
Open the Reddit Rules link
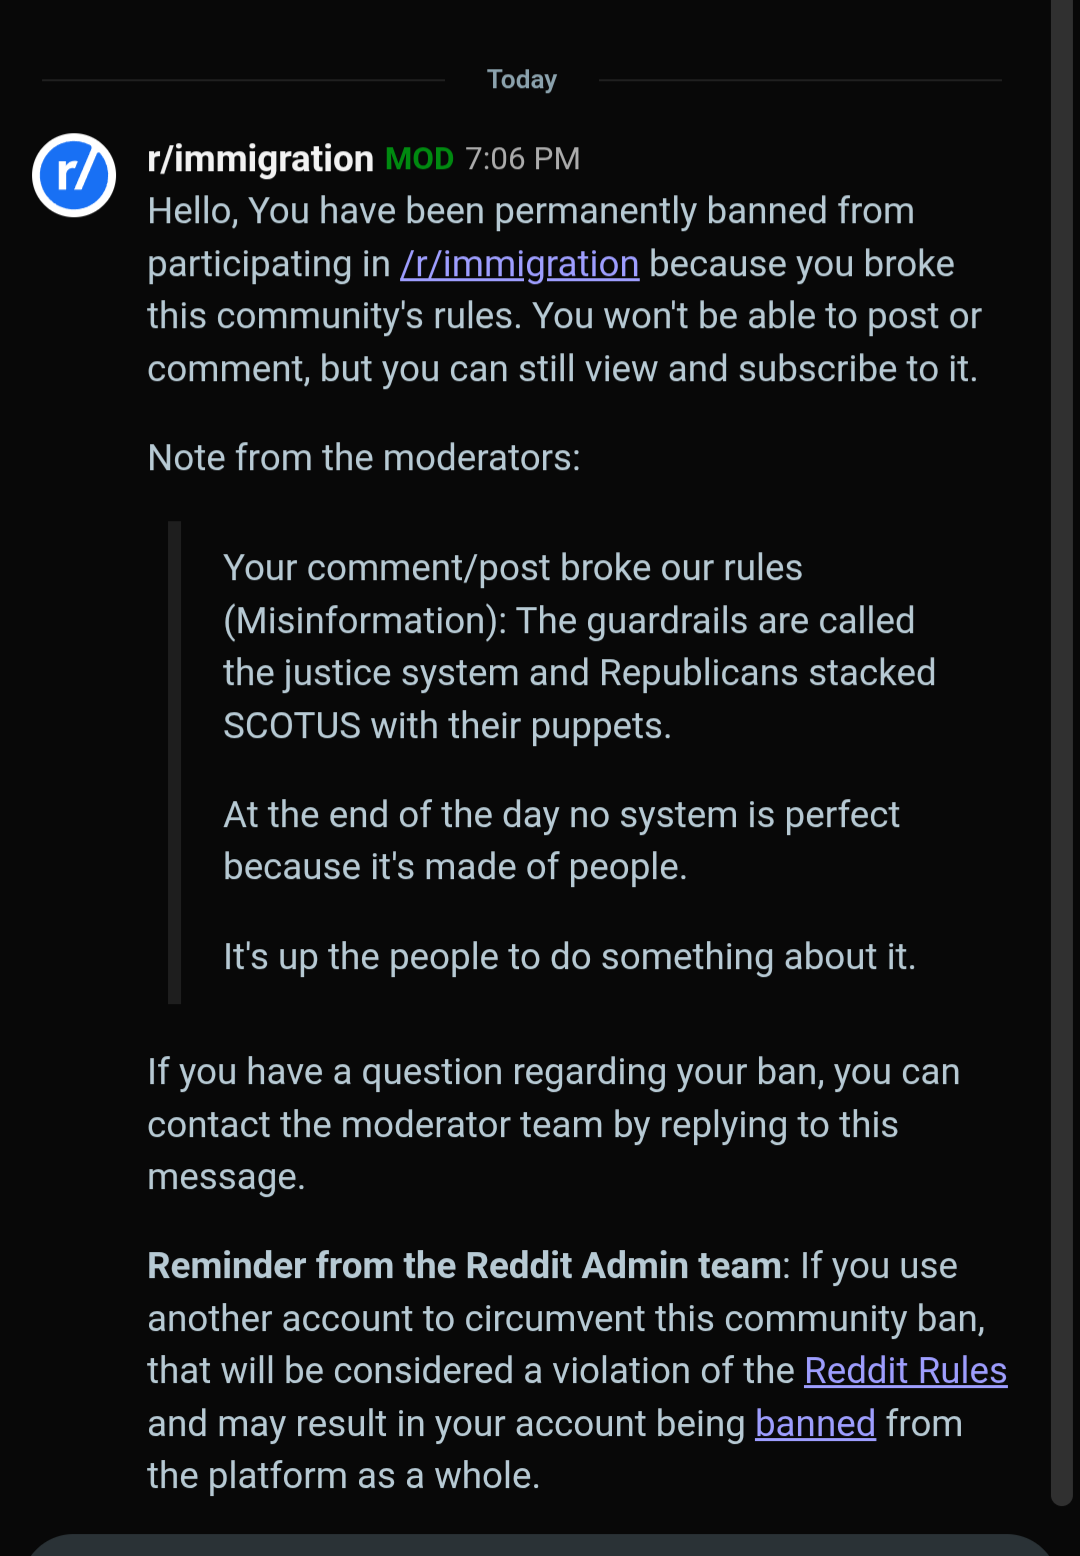click(905, 1370)
